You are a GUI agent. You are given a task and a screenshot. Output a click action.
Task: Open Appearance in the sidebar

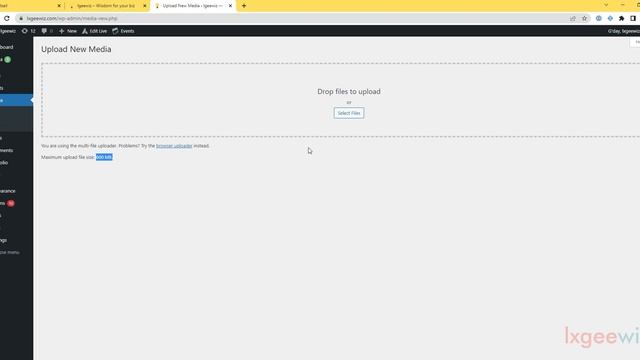coord(8,191)
